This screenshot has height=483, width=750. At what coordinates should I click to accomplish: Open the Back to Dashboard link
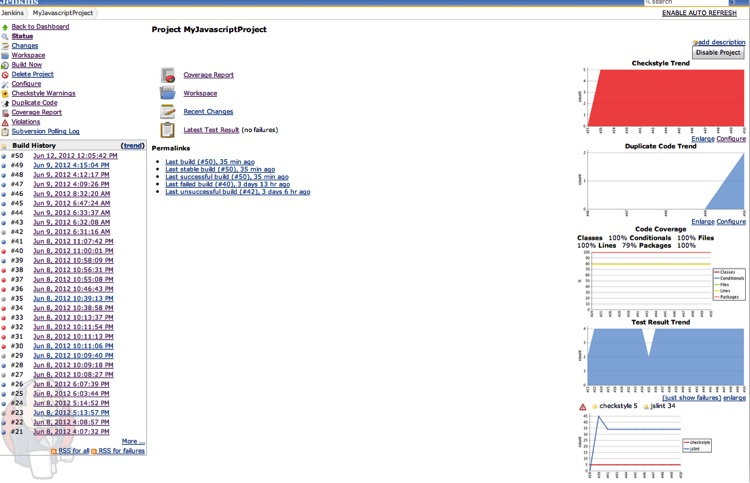(40, 27)
